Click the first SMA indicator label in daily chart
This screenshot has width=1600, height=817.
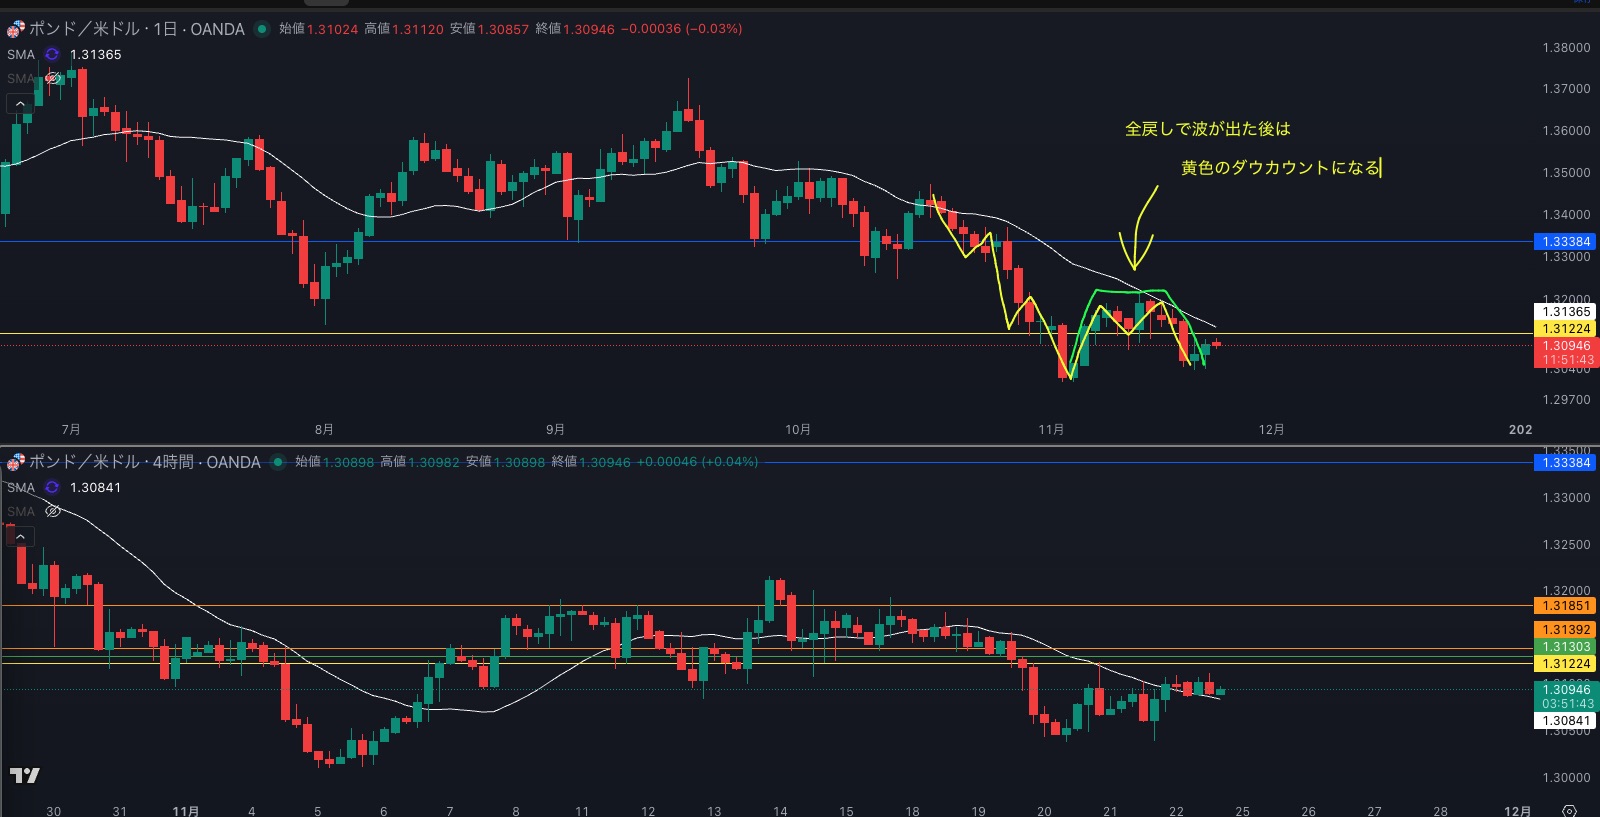(x=21, y=55)
